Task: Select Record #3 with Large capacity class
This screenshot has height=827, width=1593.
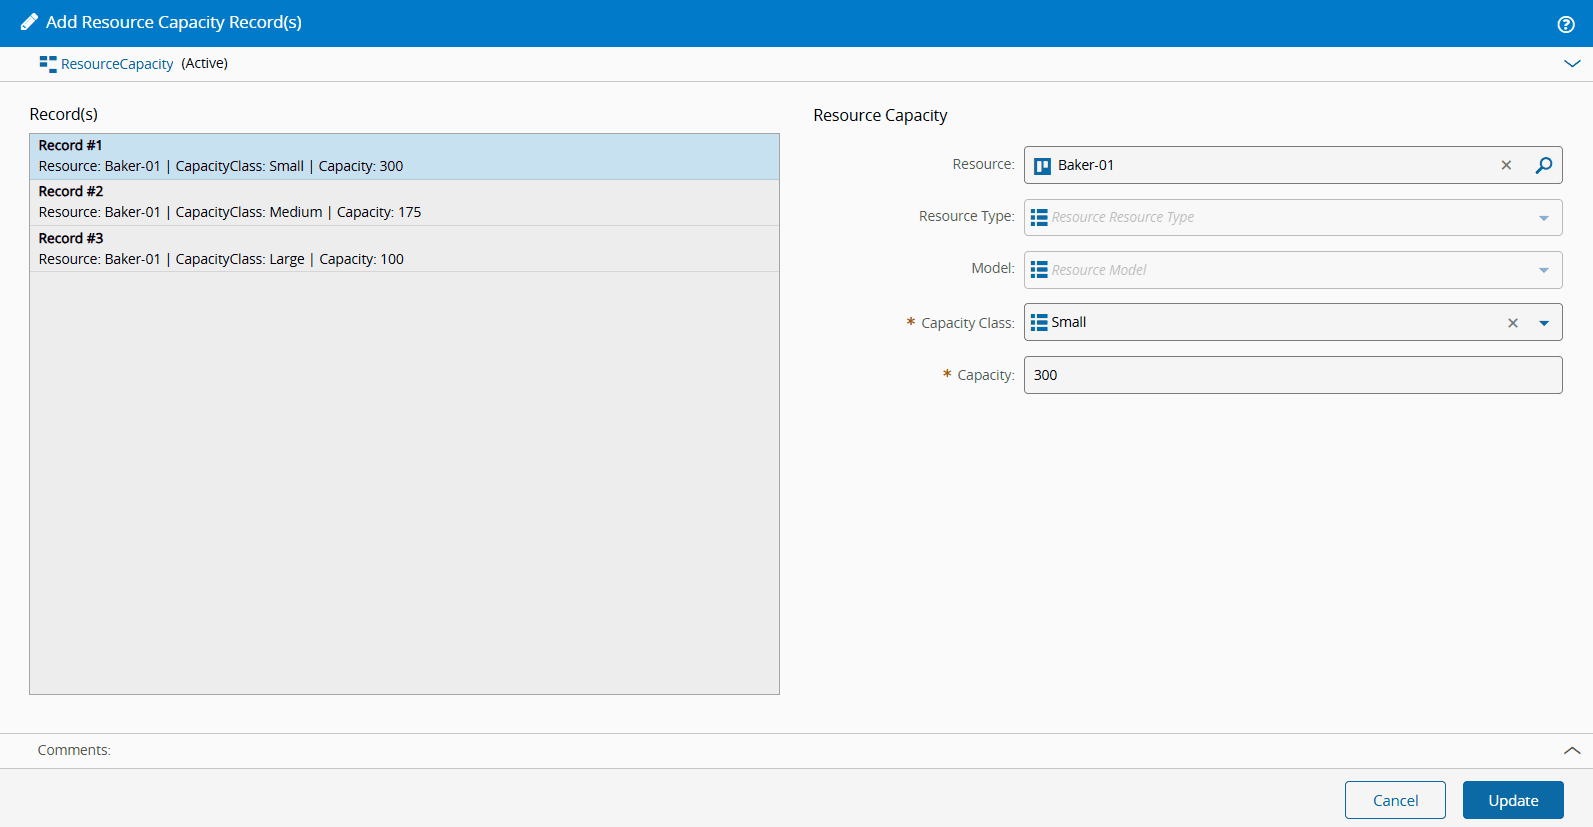Action: [404, 249]
